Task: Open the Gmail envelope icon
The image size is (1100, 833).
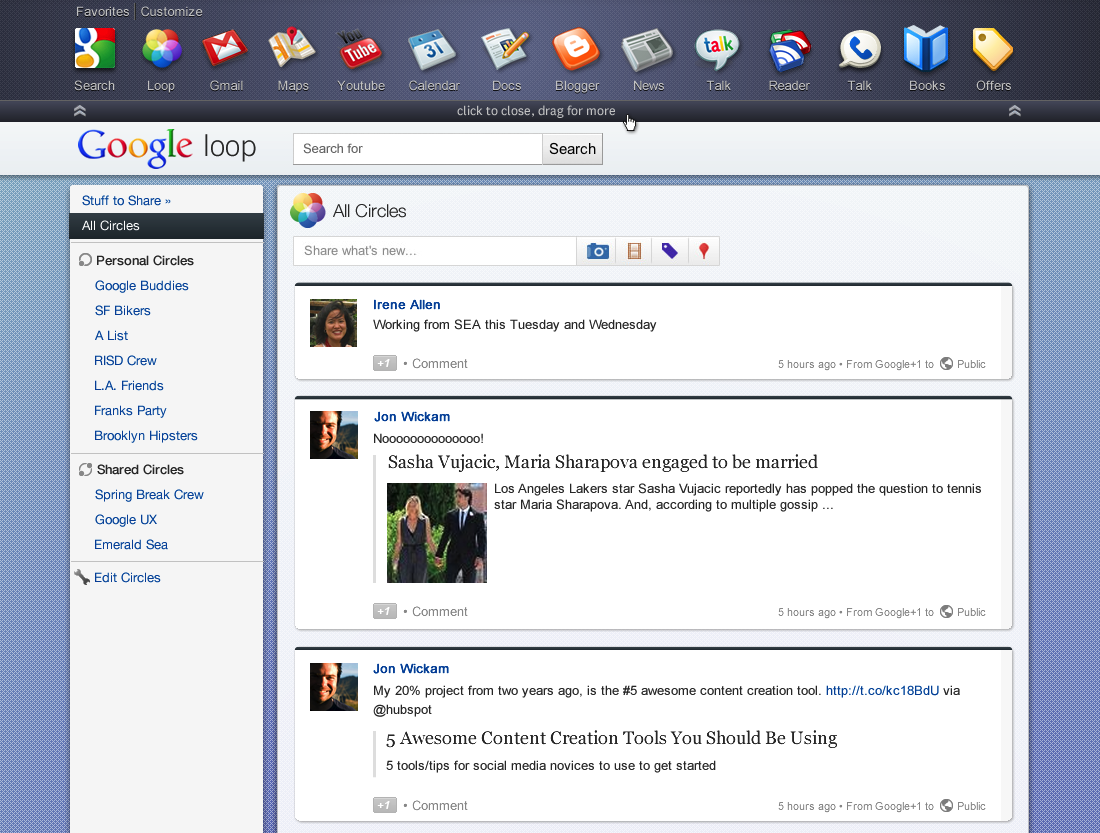Action: point(225,48)
